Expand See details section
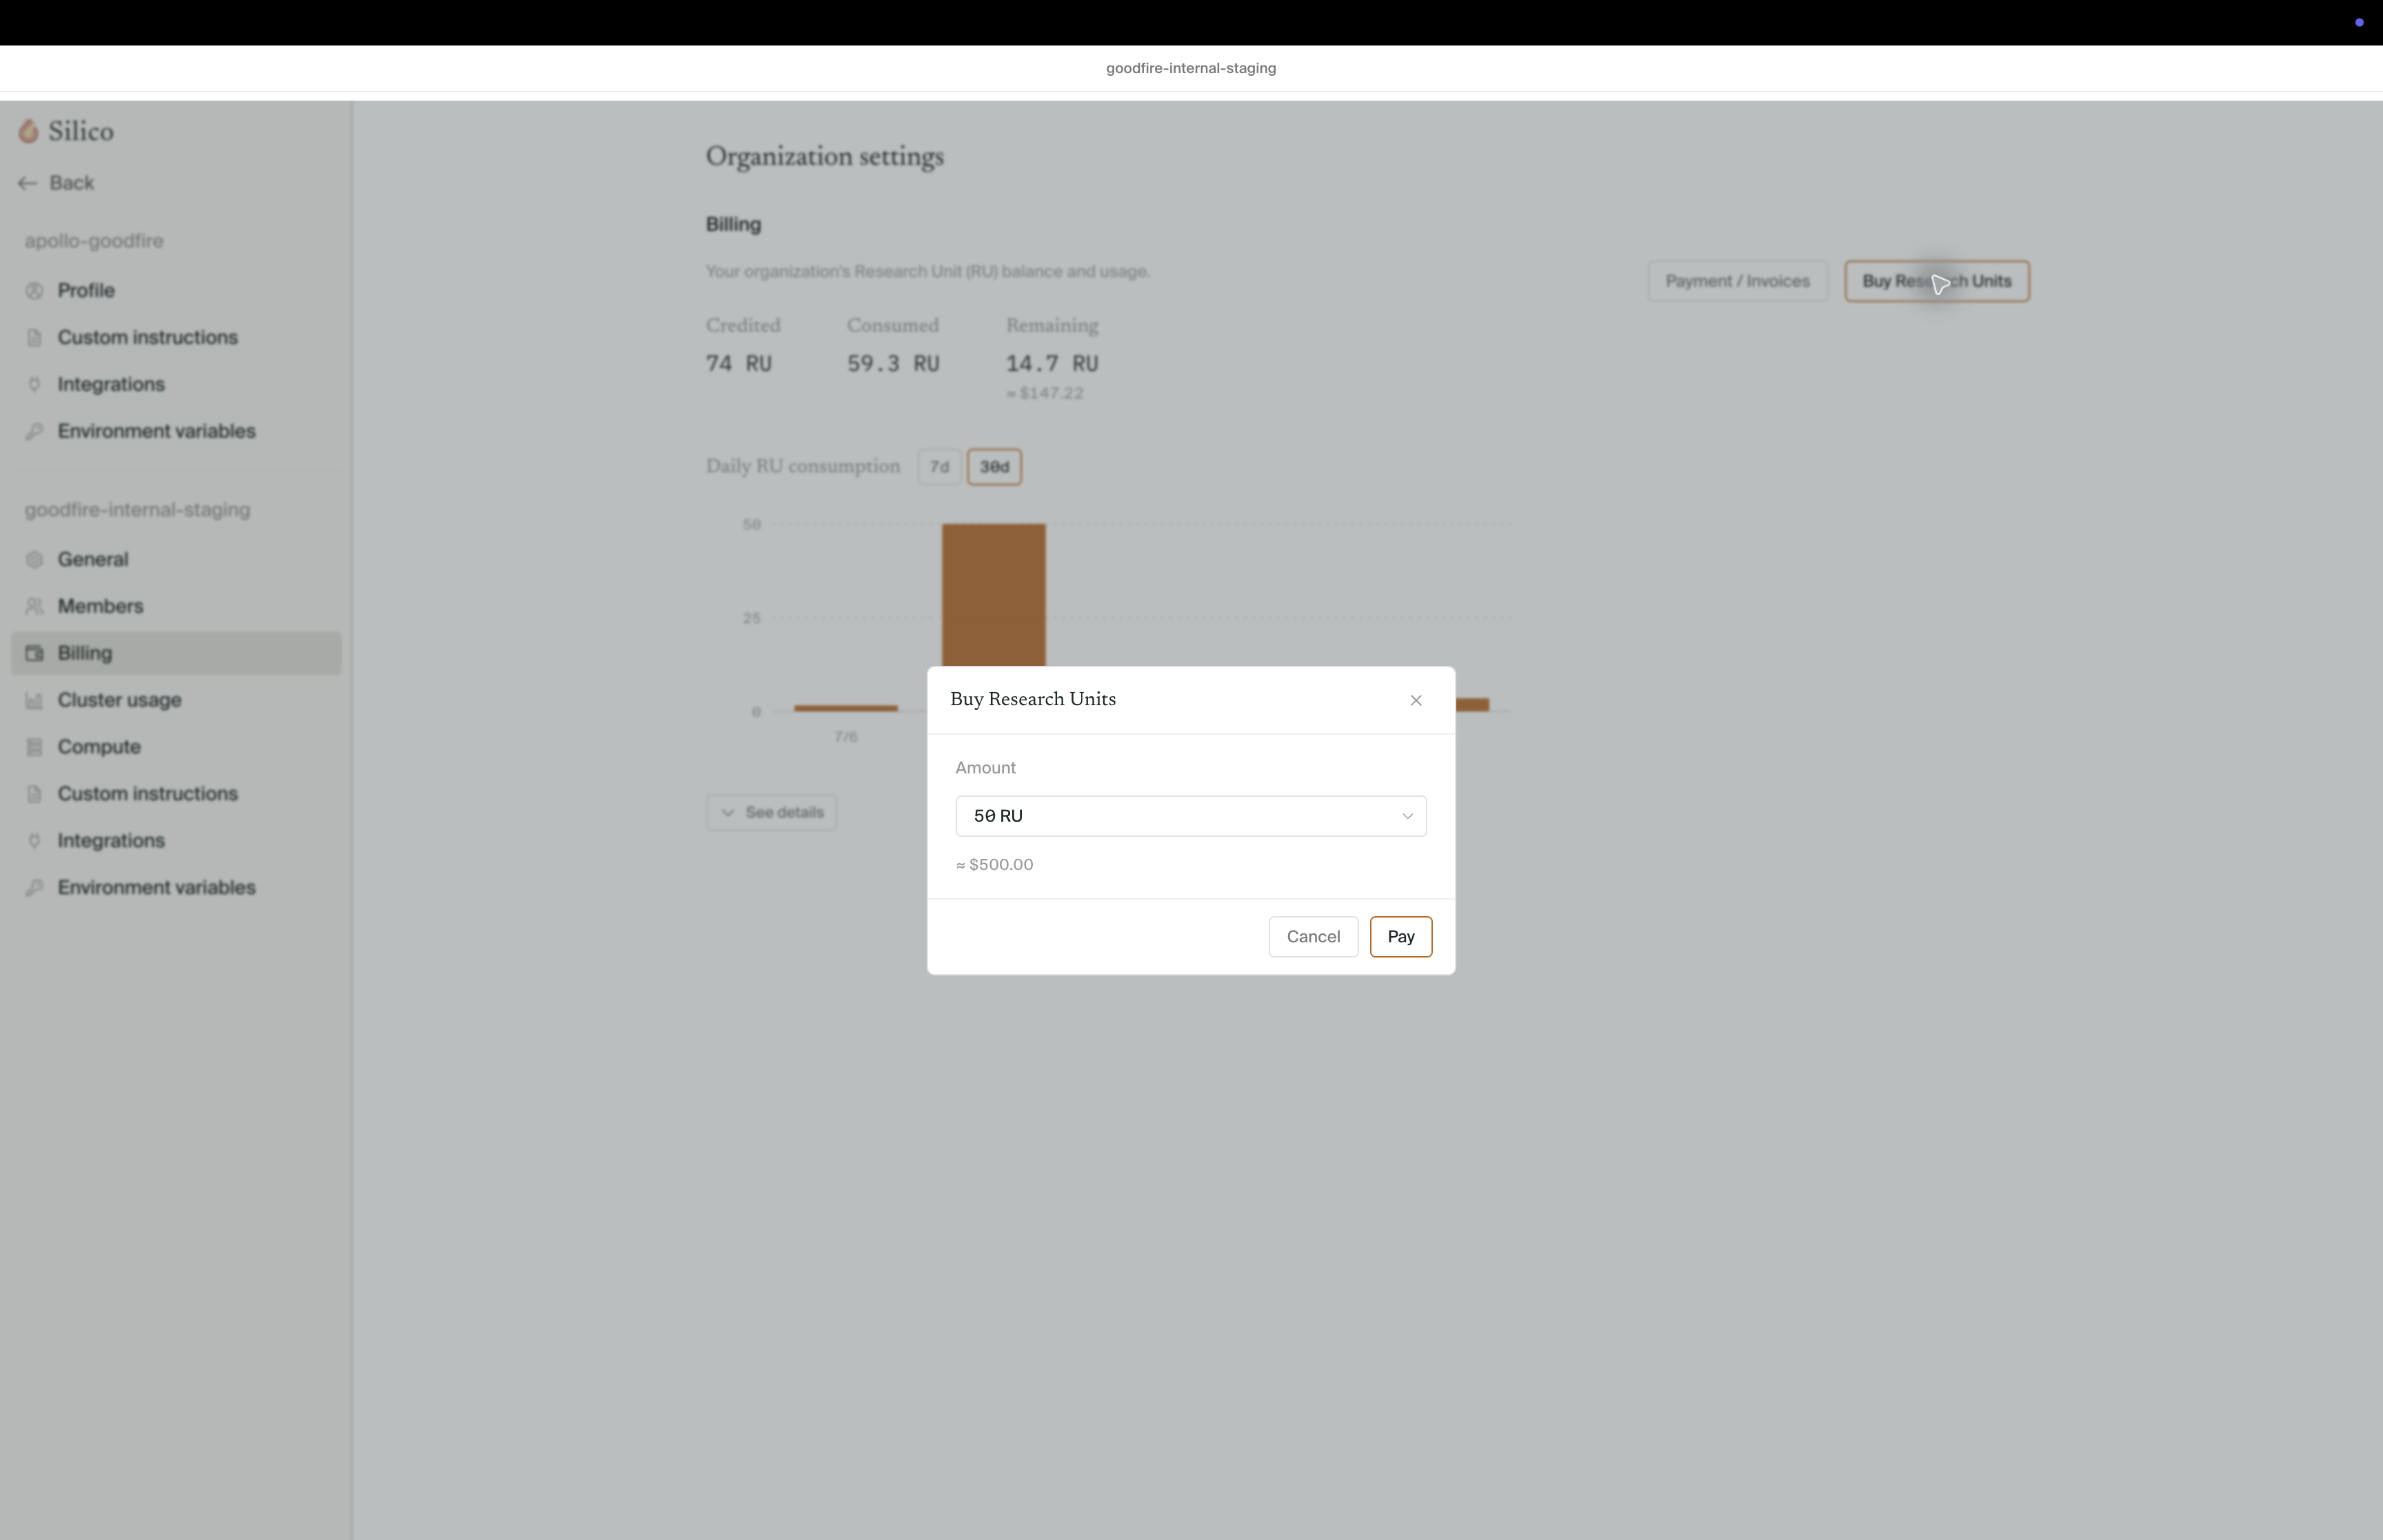 (771, 813)
